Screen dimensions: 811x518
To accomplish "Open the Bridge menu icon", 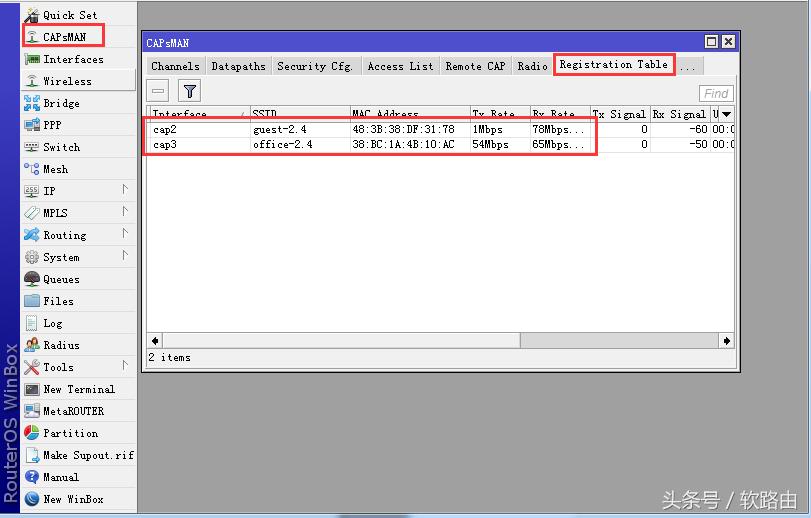I will click(x=32, y=103).
